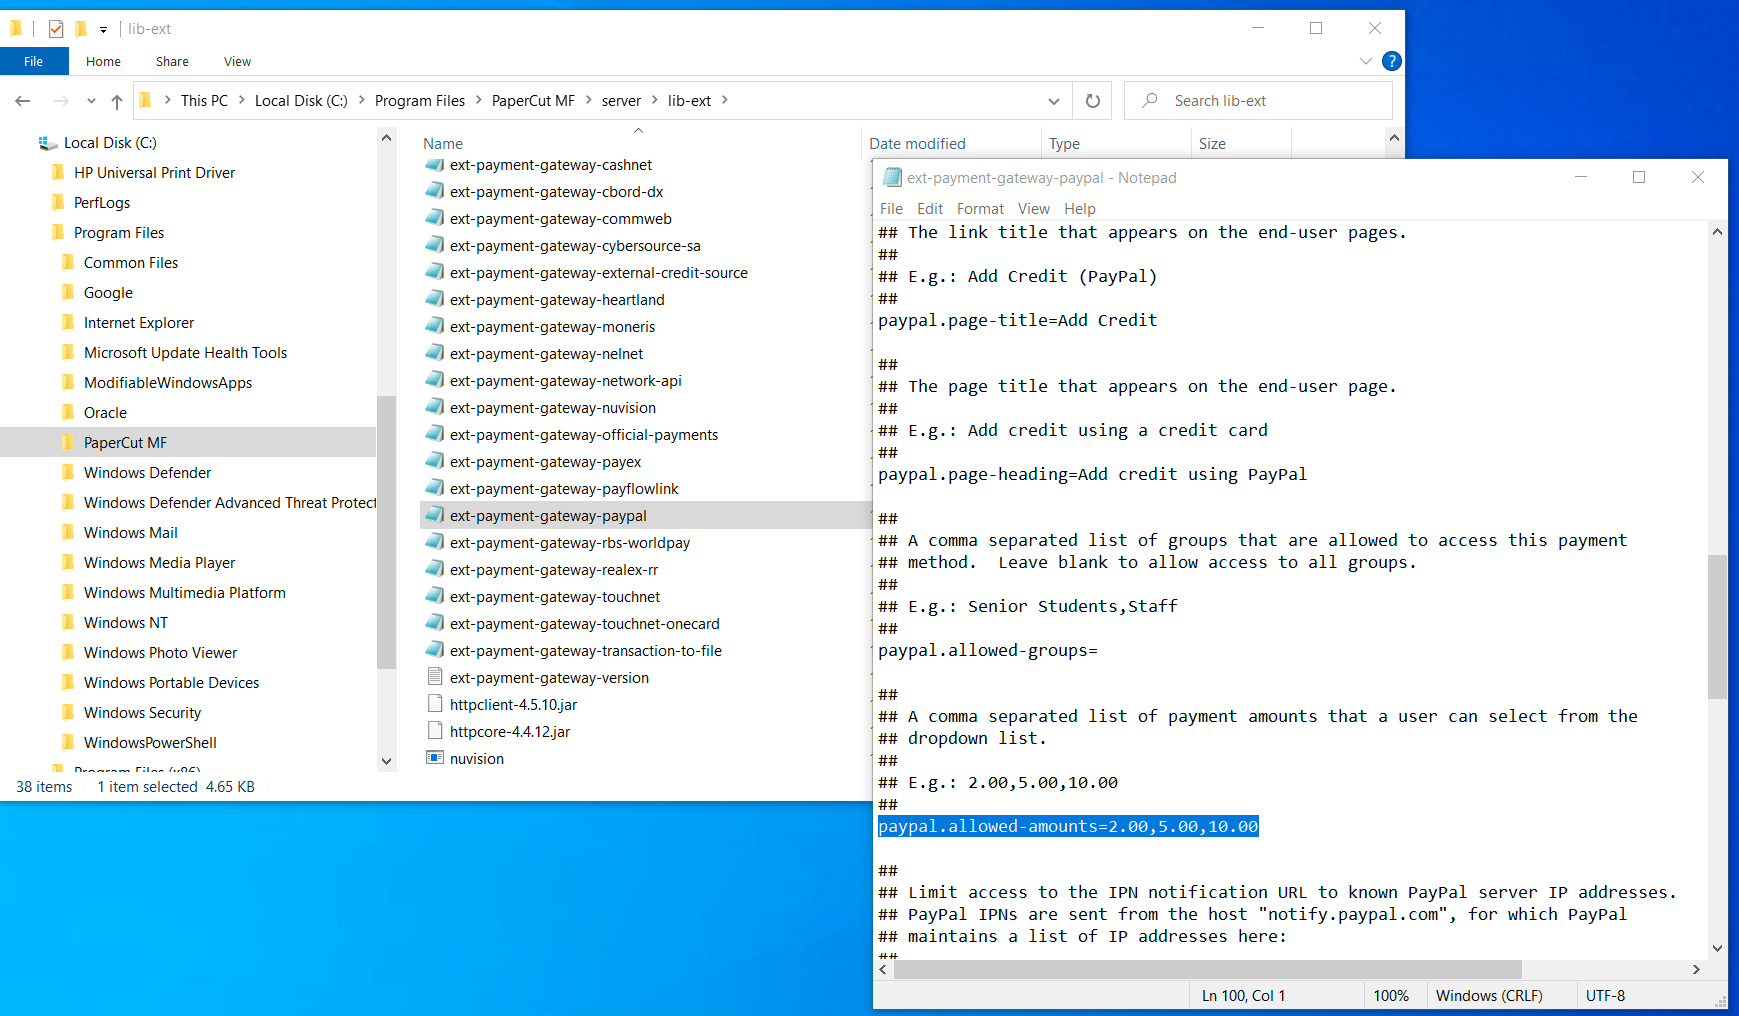Click navigation pane scroll down arrow
This screenshot has height=1016, width=1739.
[x=386, y=761]
